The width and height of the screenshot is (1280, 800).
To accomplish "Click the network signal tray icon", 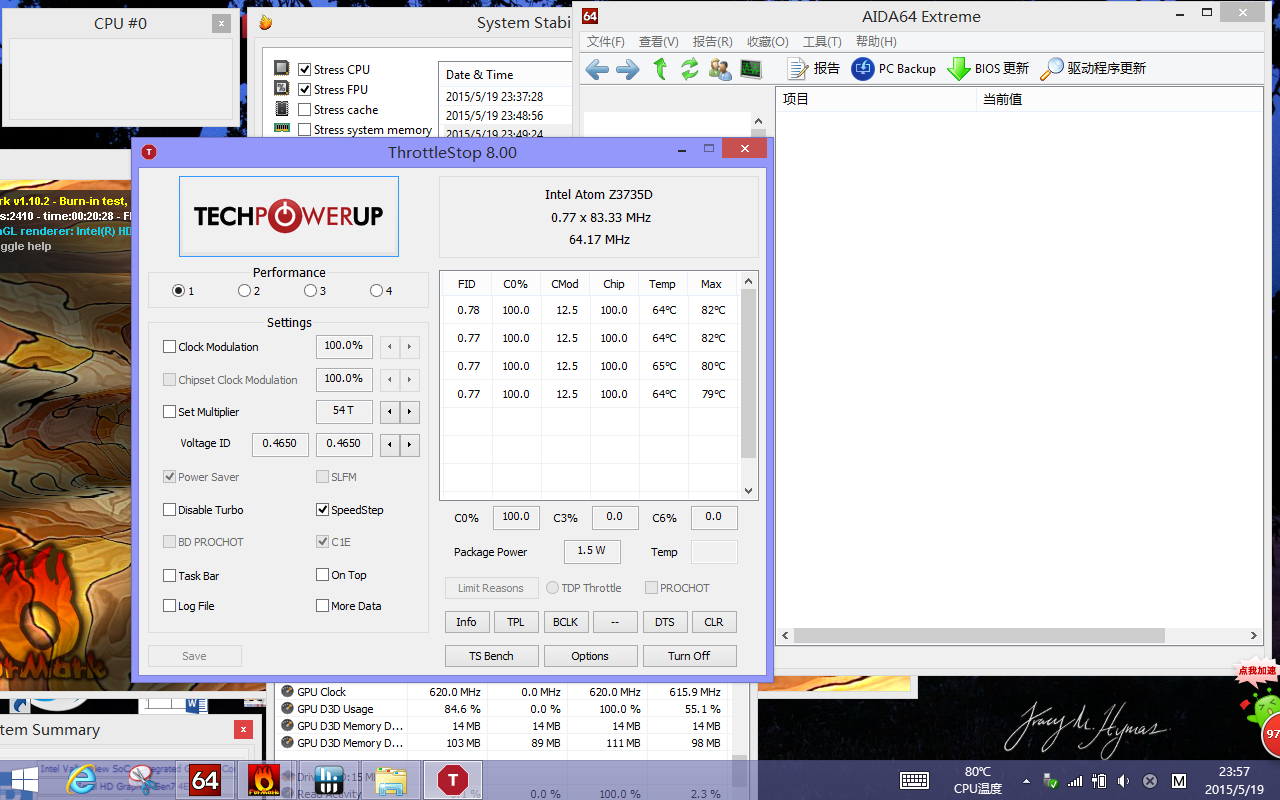I will (1075, 780).
